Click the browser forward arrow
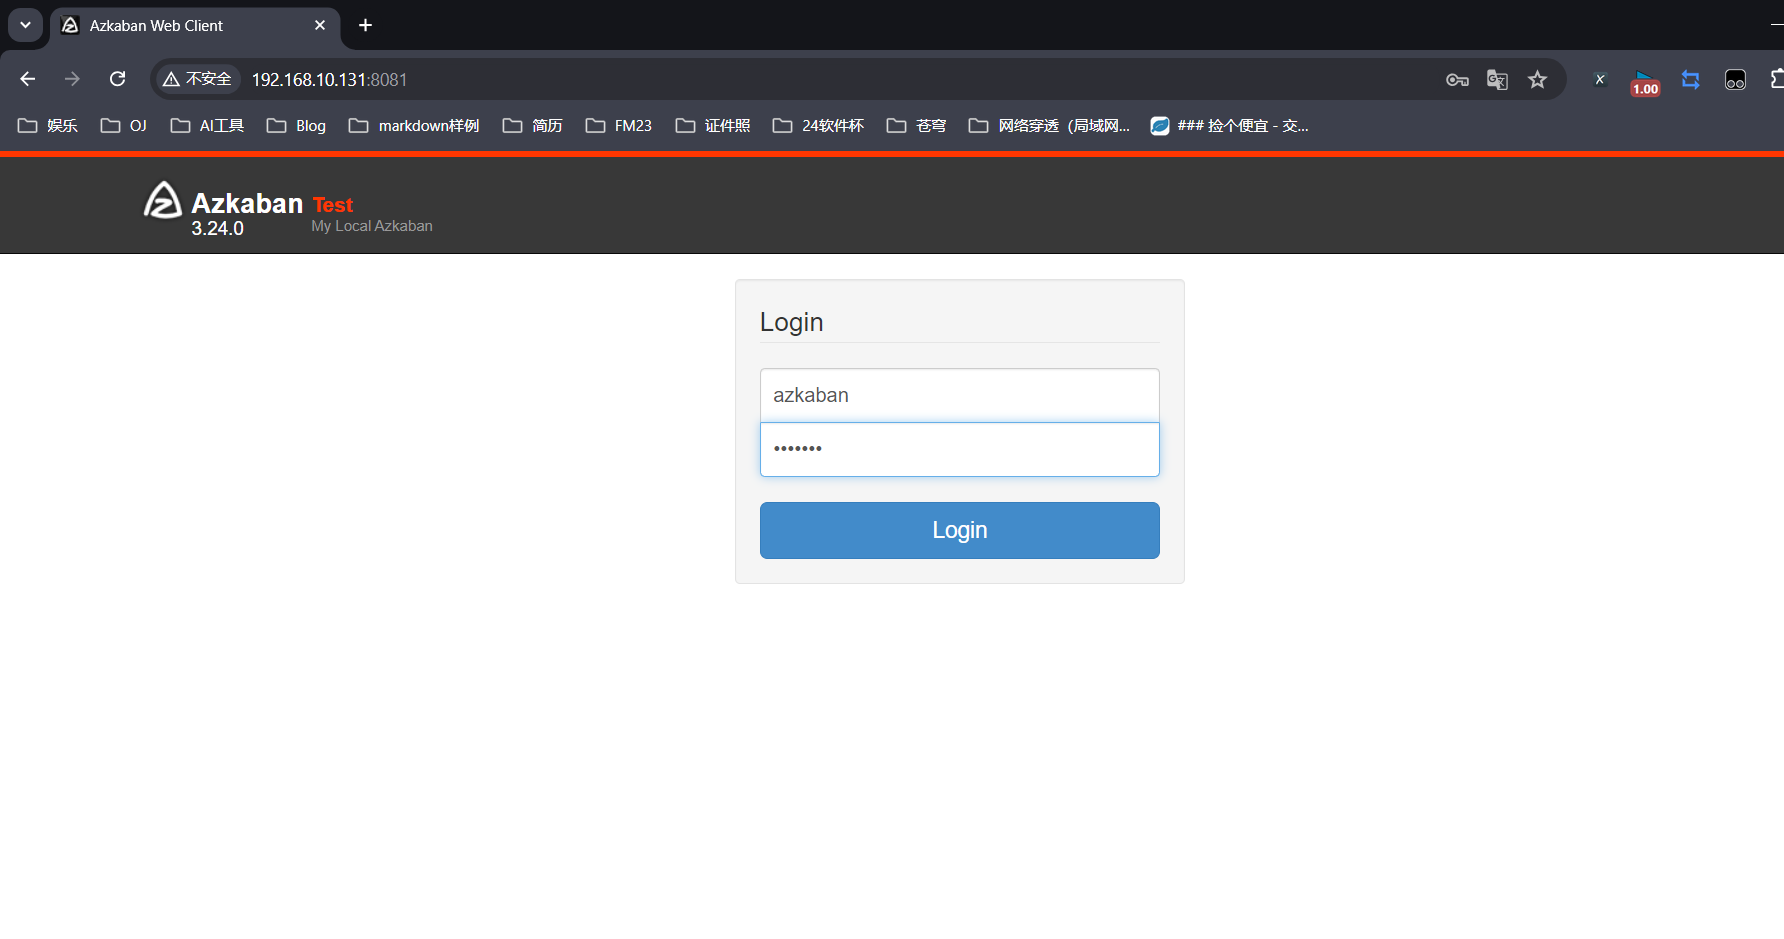This screenshot has width=1784, height=939. point(72,79)
